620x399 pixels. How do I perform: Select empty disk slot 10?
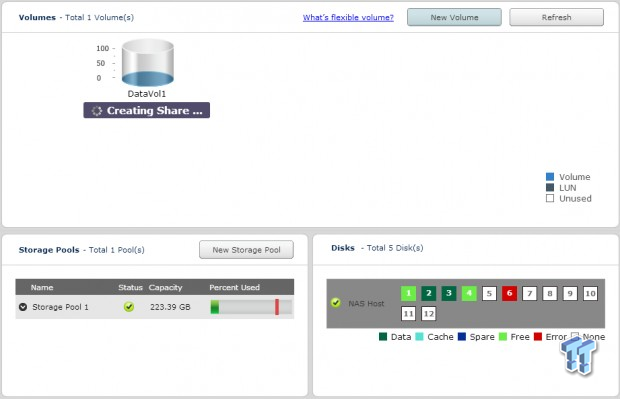(x=590, y=293)
